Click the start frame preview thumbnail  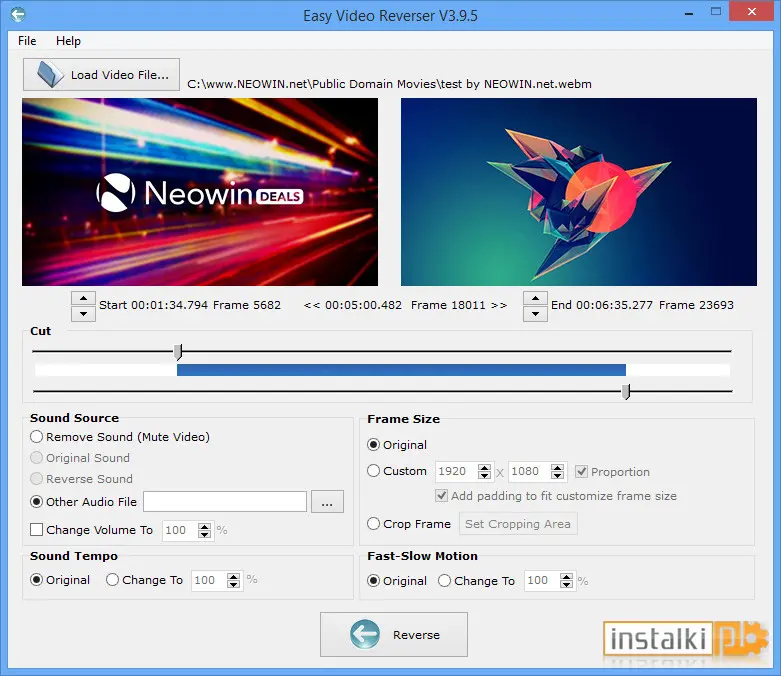tap(200, 192)
